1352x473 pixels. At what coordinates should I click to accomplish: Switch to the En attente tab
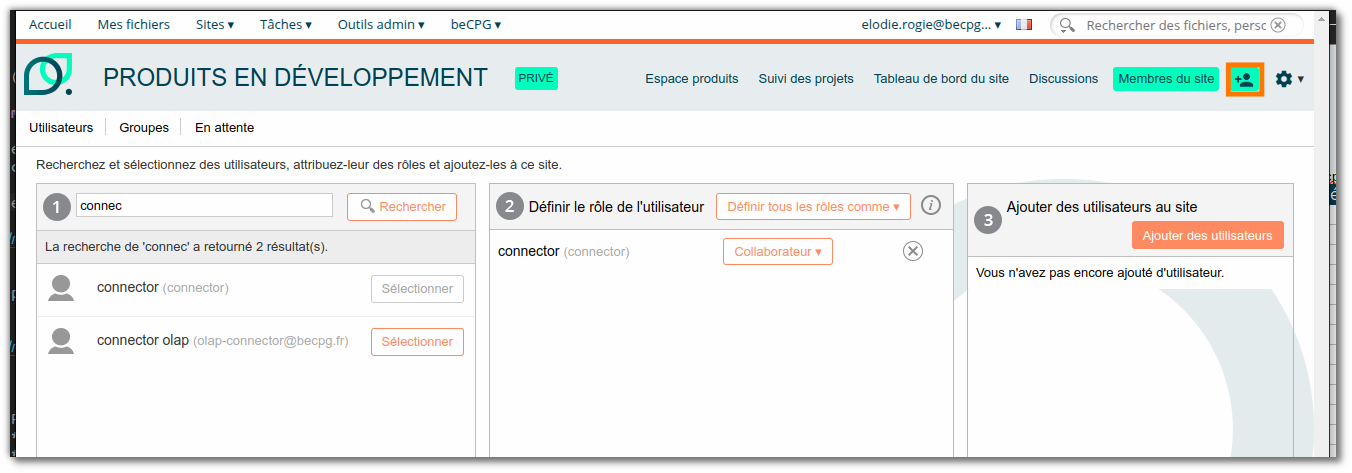[x=224, y=127]
